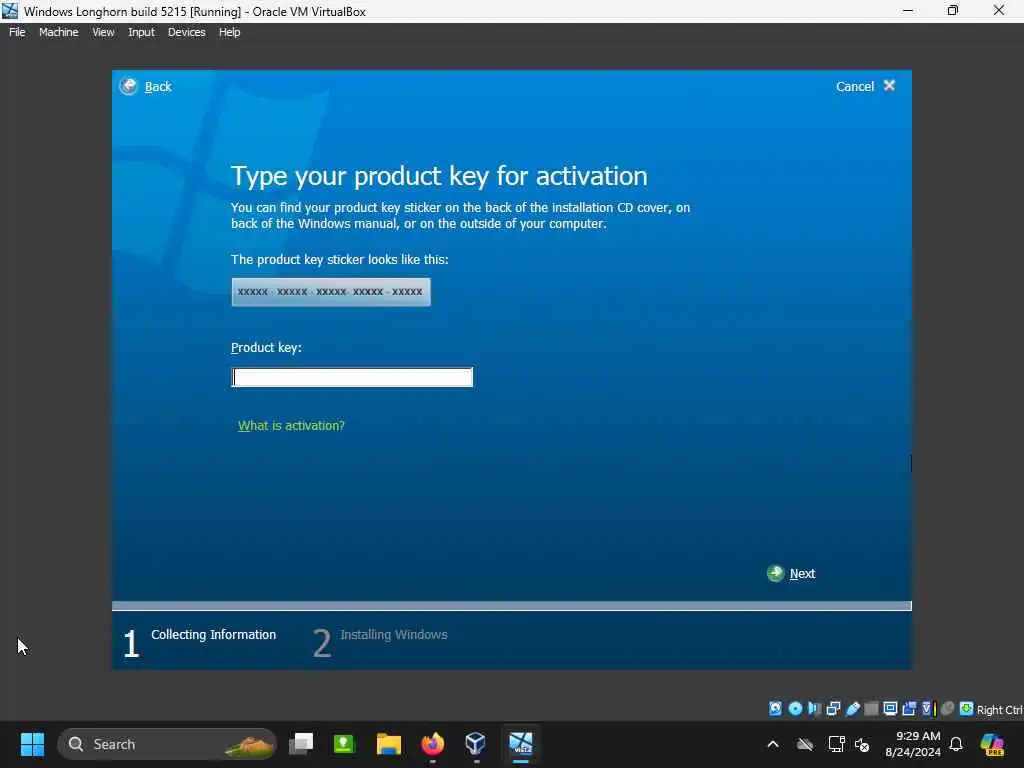This screenshot has width=1024, height=768.
Task: Click the Back arrow icon in setup
Action: [129, 86]
